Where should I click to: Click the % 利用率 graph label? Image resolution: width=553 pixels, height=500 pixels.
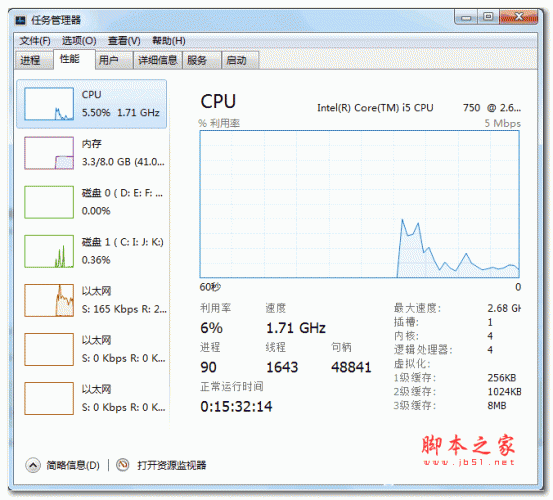click(x=219, y=123)
